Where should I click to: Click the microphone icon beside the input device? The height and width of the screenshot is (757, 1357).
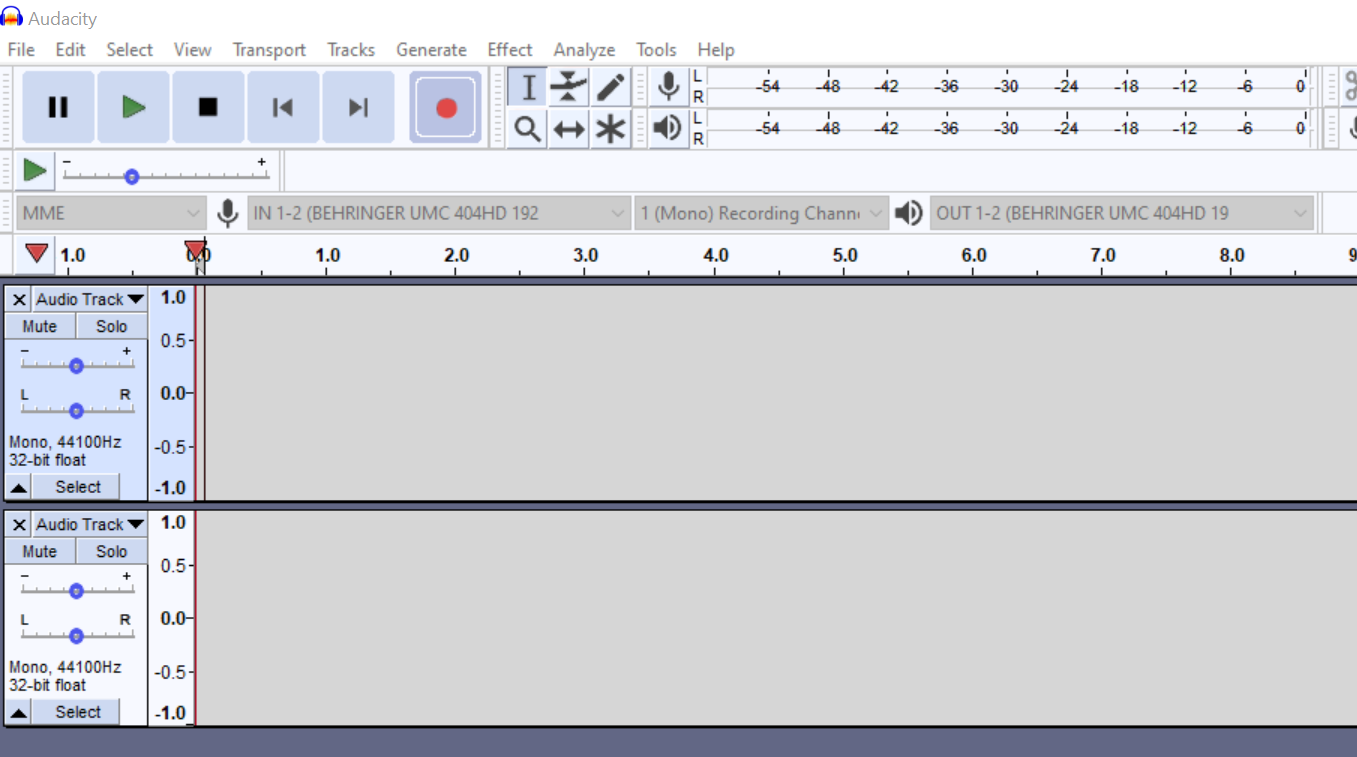click(228, 213)
